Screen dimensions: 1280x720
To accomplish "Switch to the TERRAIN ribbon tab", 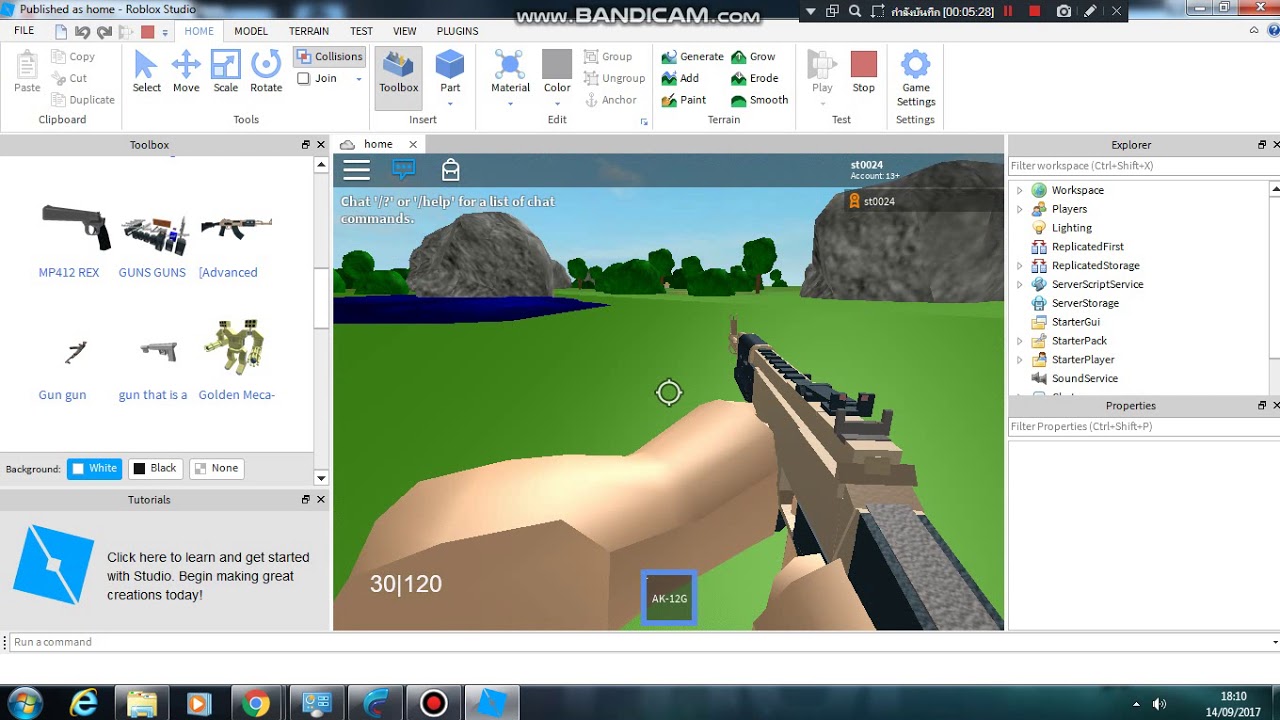I will click(x=309, y=31).
